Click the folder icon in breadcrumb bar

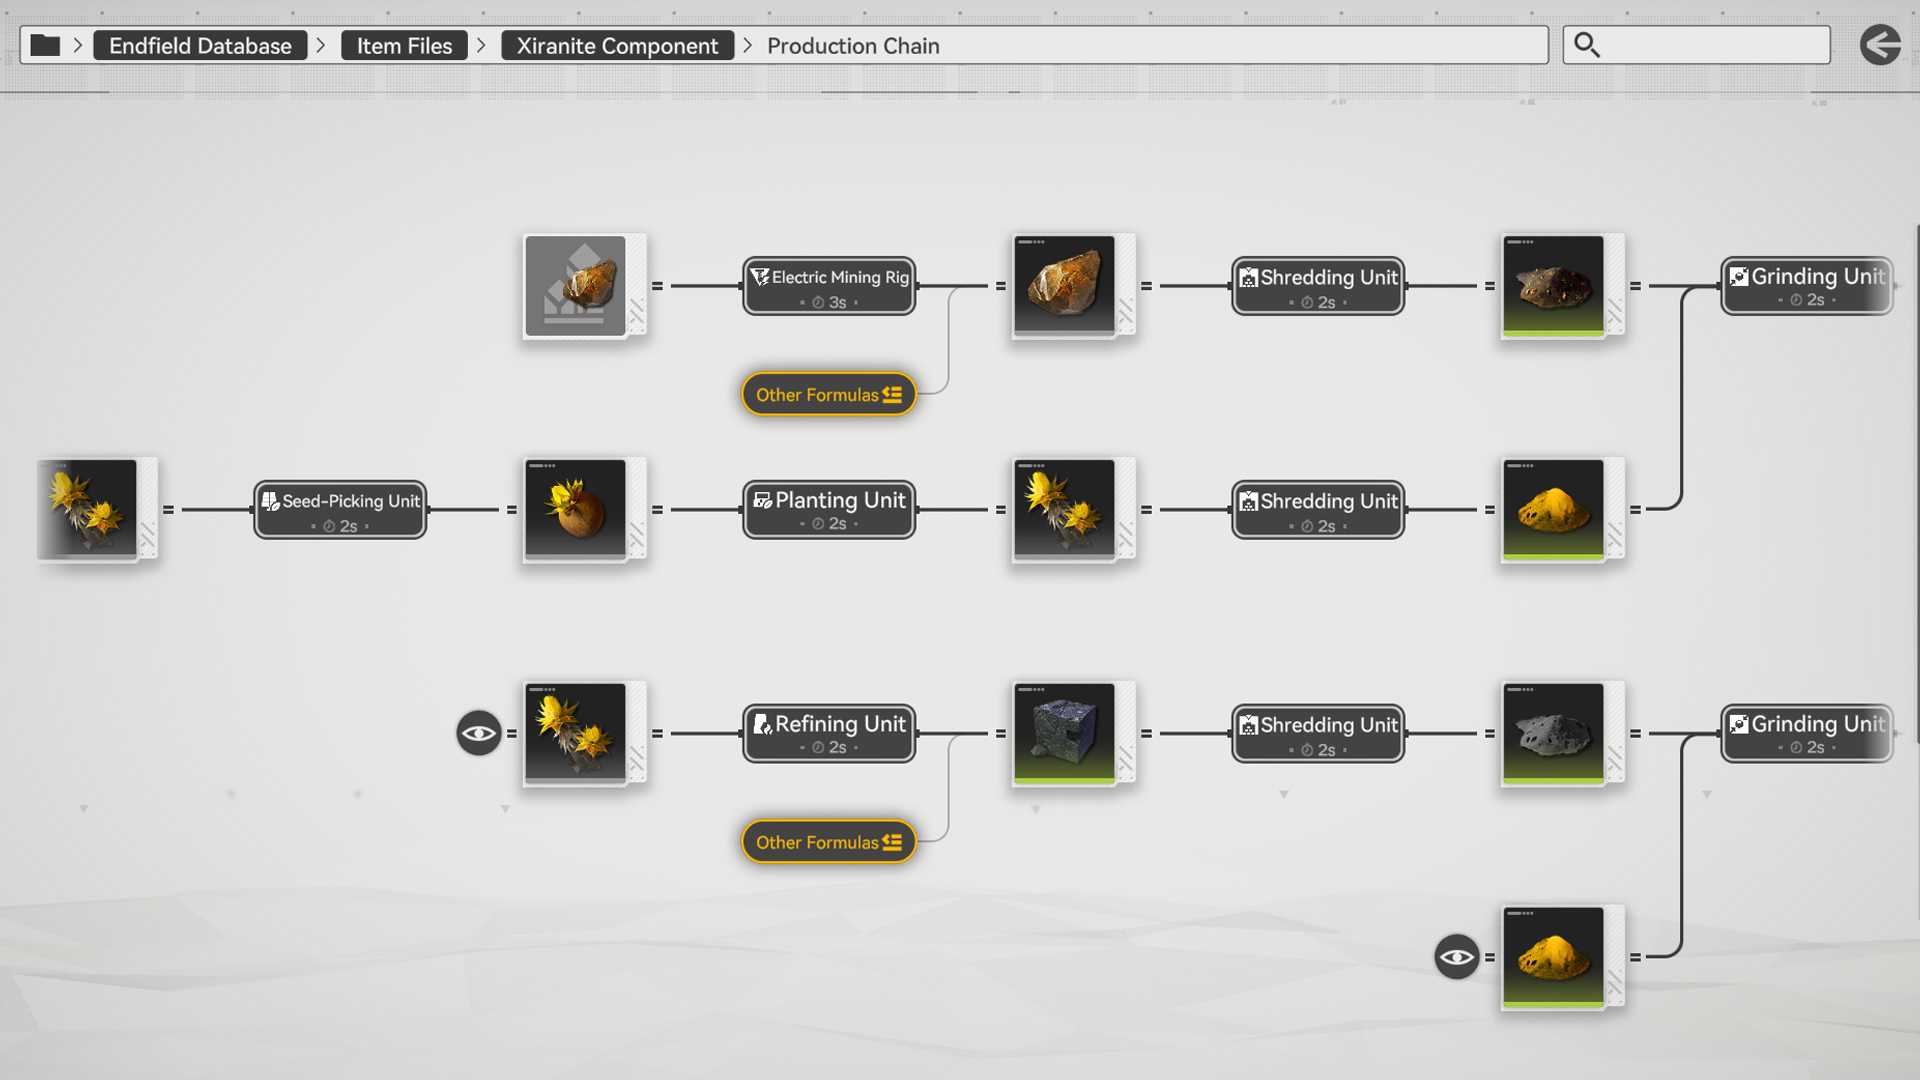pos(45,45)
